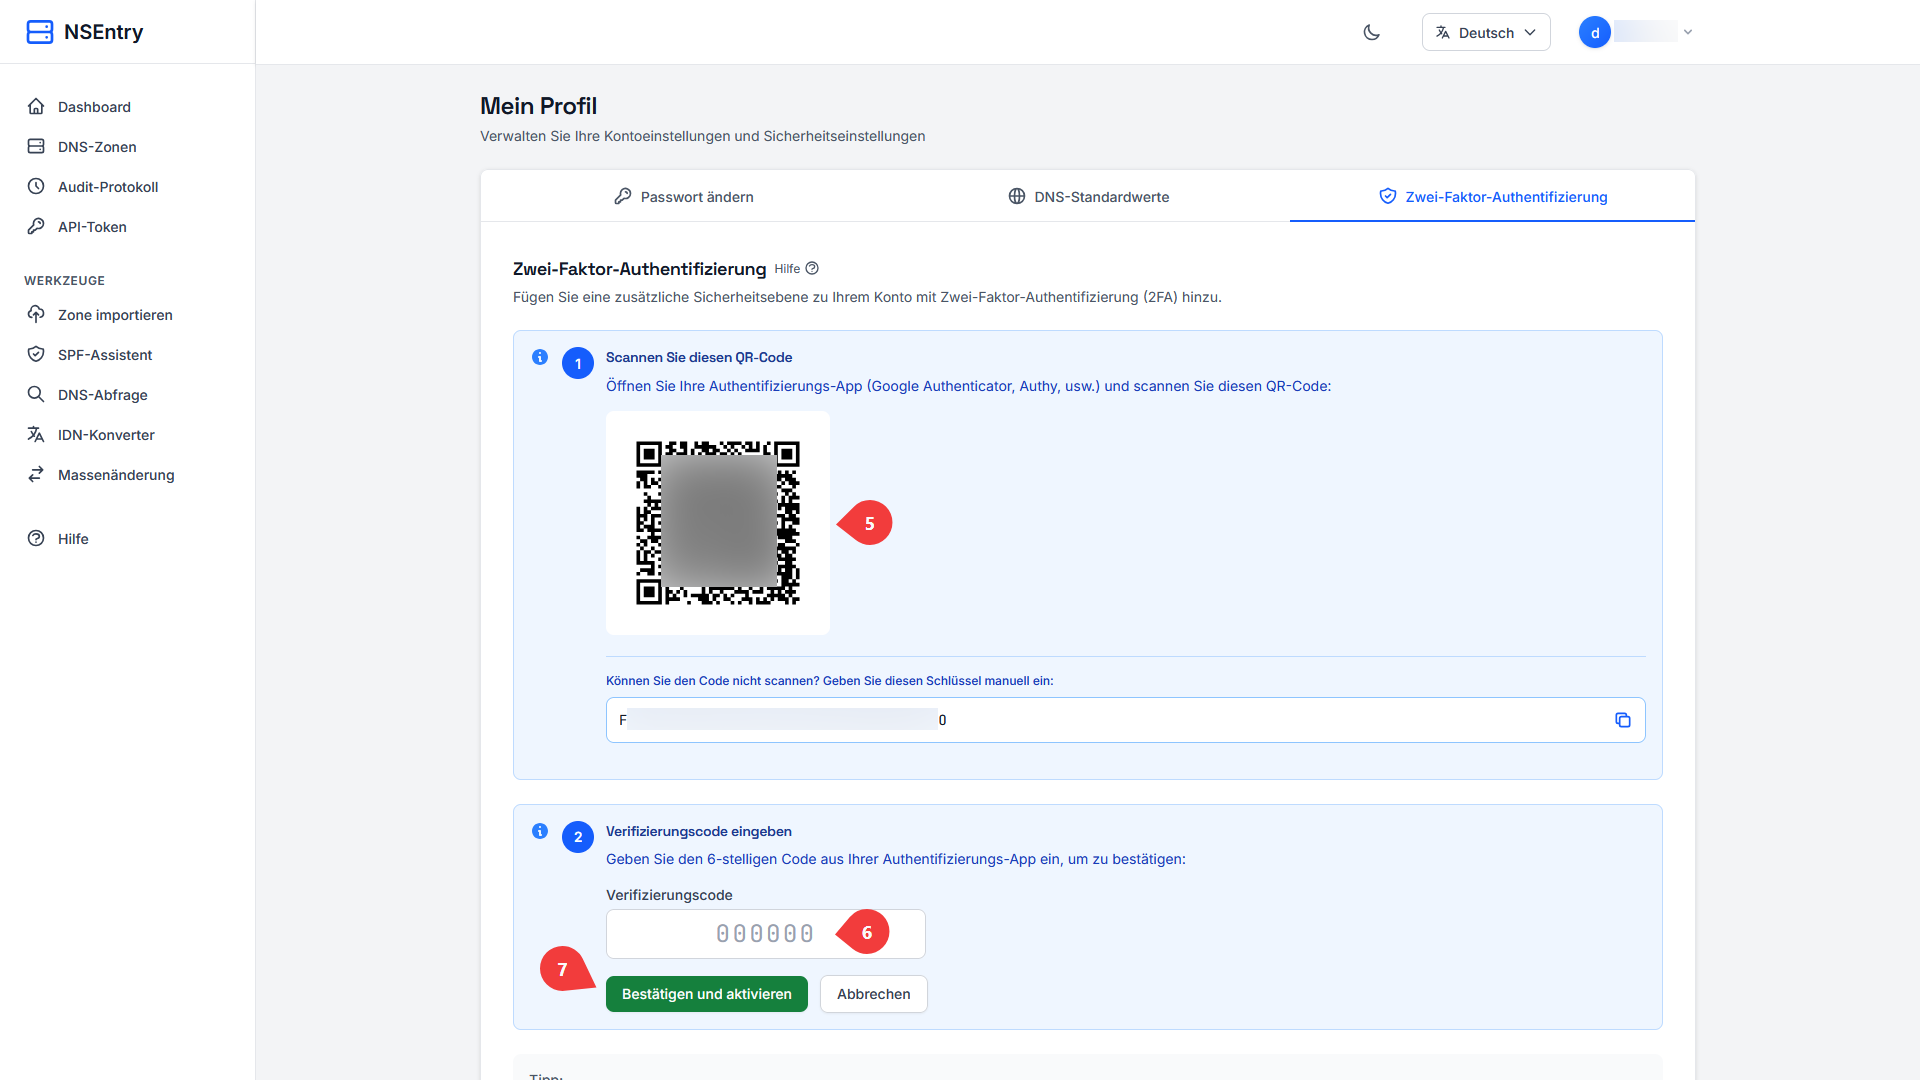Toggle dark mode with moon icon
The width and height of the screenshot is (1920, 1080).
1372,32
